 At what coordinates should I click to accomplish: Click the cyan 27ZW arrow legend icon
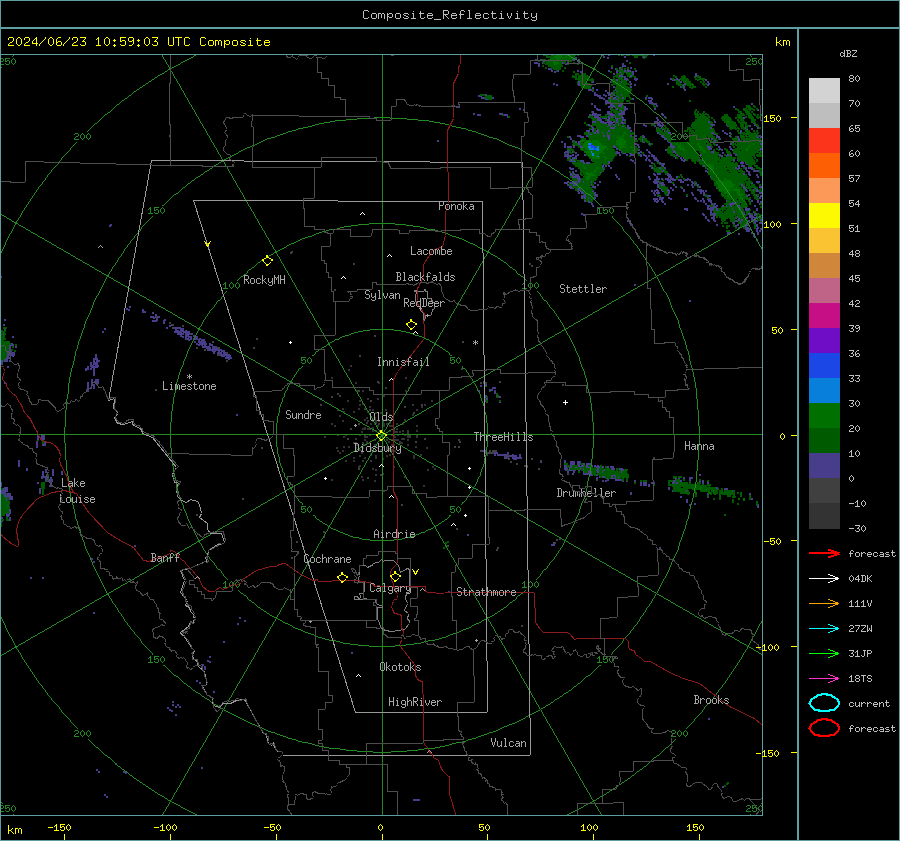(824, 629)
